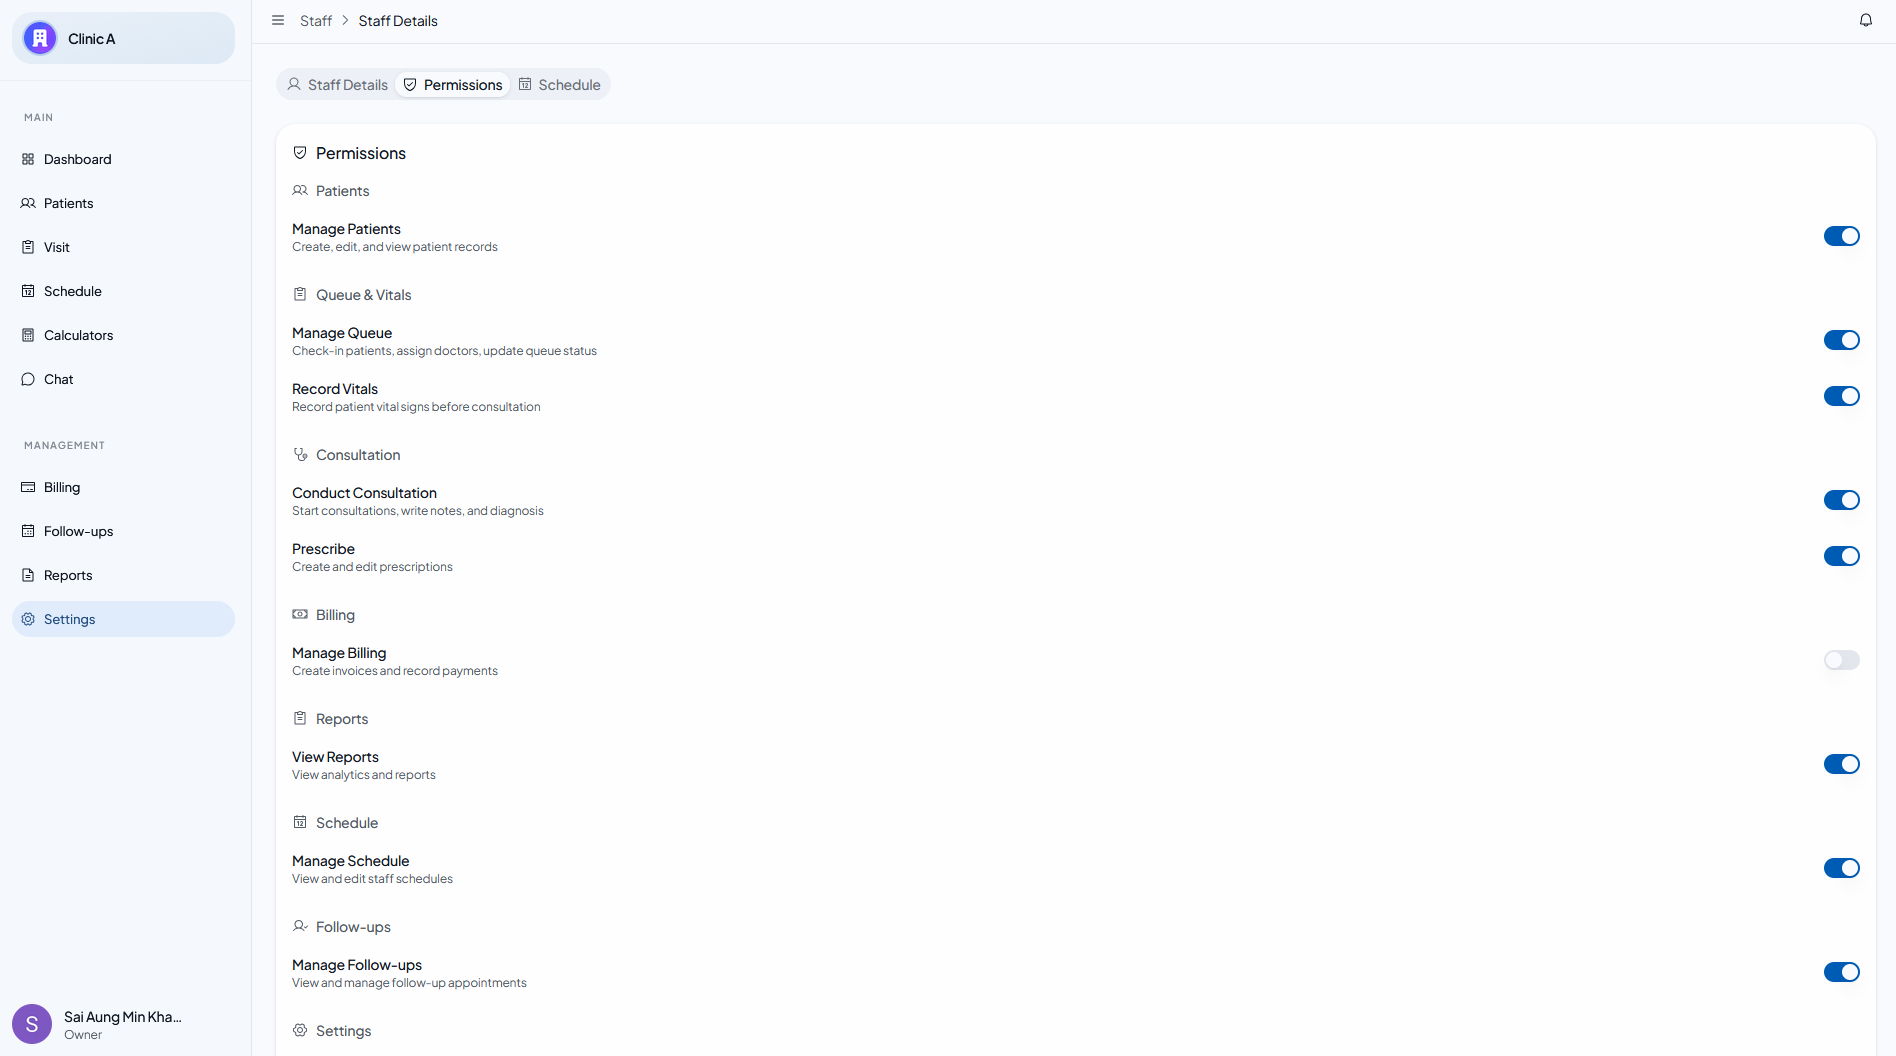This screenshot has height=1056, width=1896.
Task: Click the MANAGEMENT sidebar group label
Action: click(x=64, y=445)
